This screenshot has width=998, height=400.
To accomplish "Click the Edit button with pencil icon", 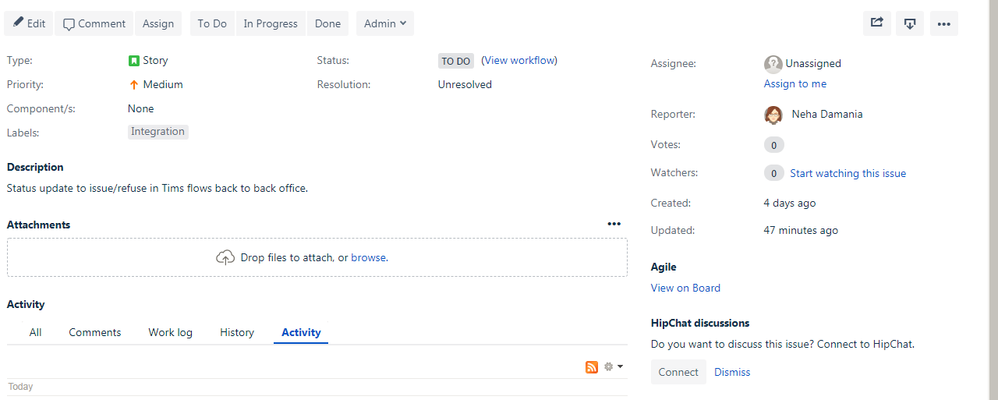I will 29,24.
